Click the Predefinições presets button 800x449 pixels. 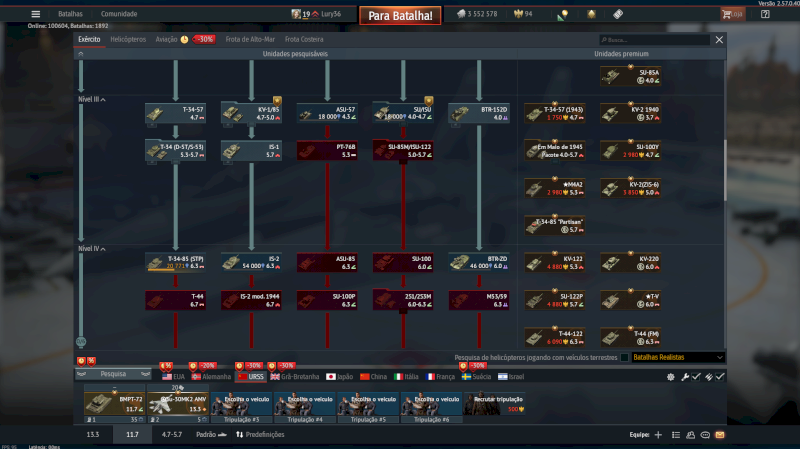coord(260,435)
